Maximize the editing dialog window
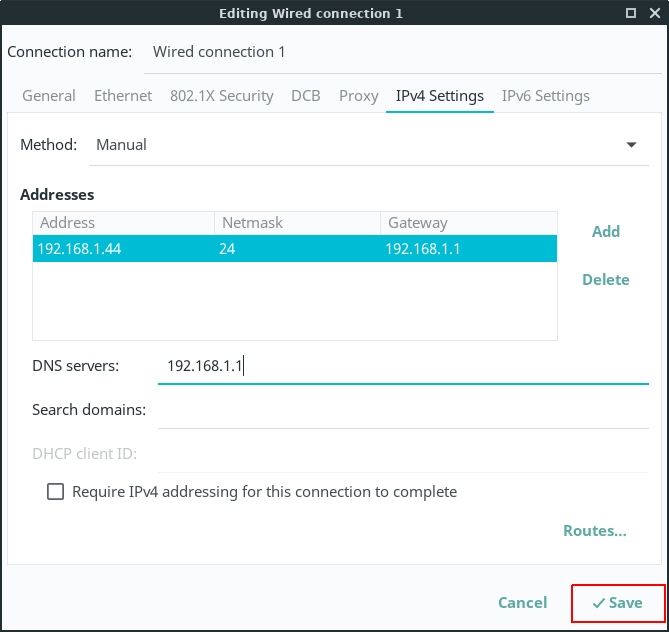Image resolution: width=669 pixels, height=632 pixels. pyautogui.click(x=630, y=13)
